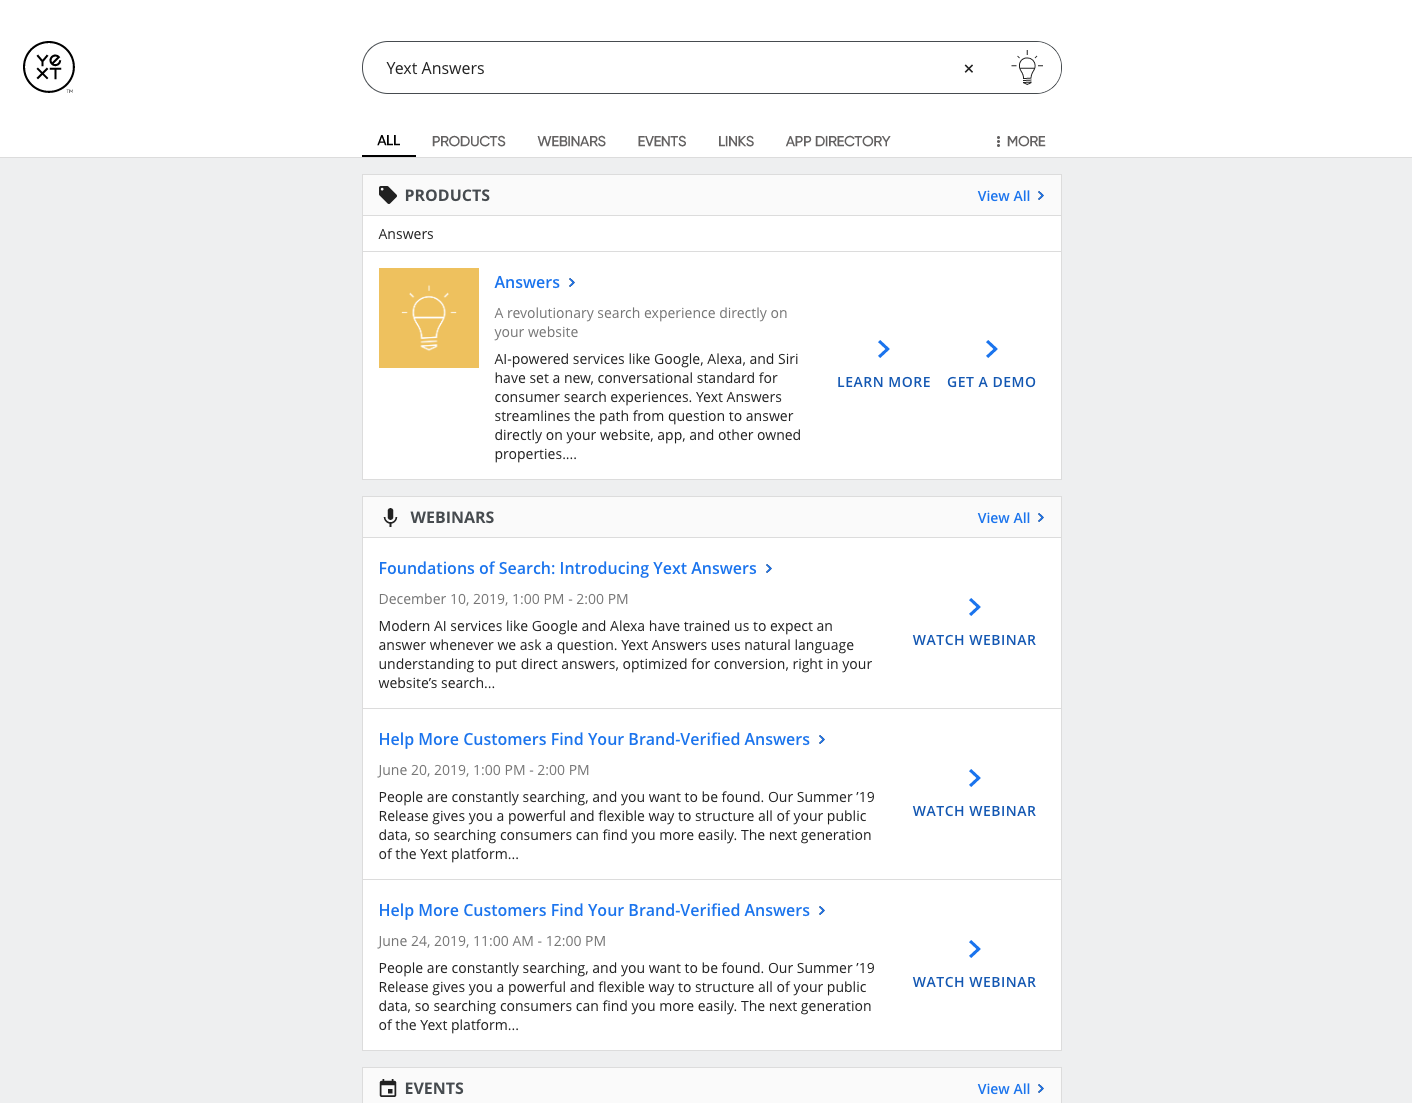
Task: View all Webinars results
Action: point(1011,518)
